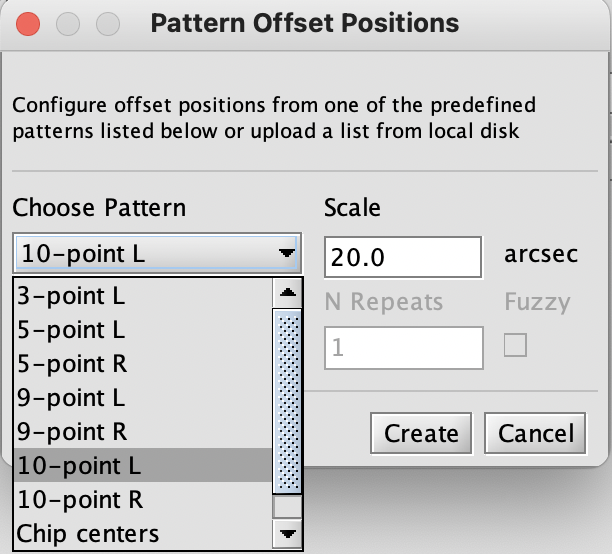Select the 3-point L pattern
This screenshot has height=554, width=612.
pyautogui.click(x=143, y=296)
